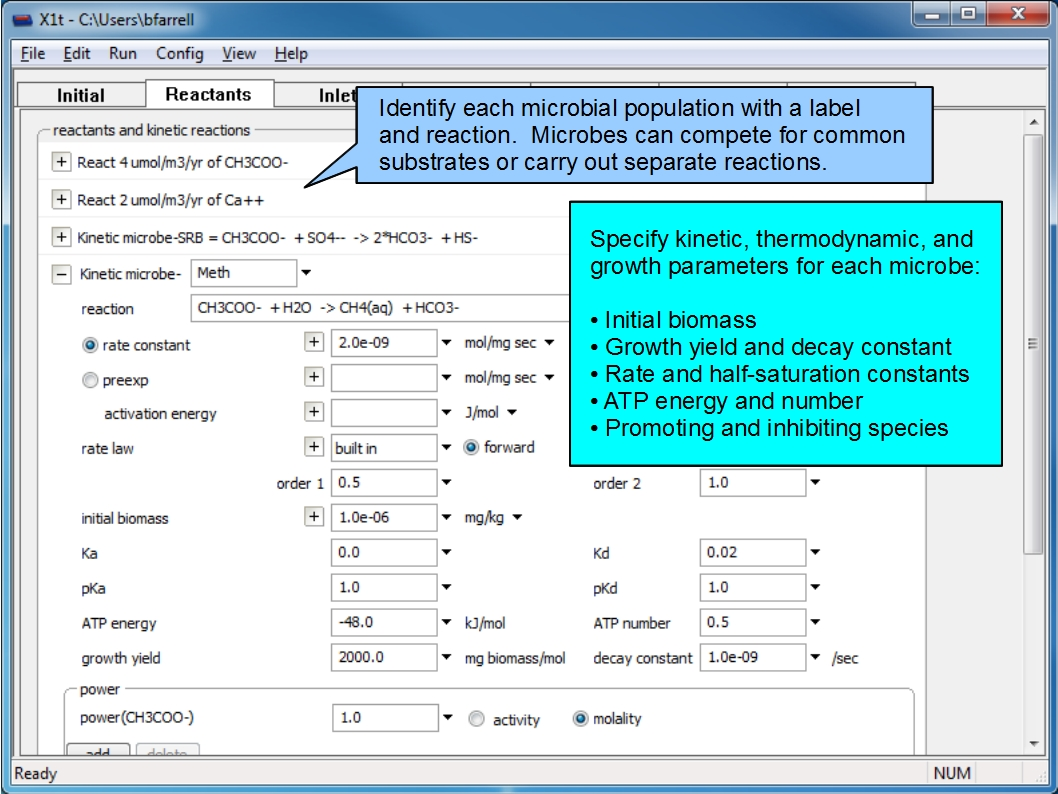Open the Run menu
Viewport: 1058px width, 794px height.
[x=123, y=53]
